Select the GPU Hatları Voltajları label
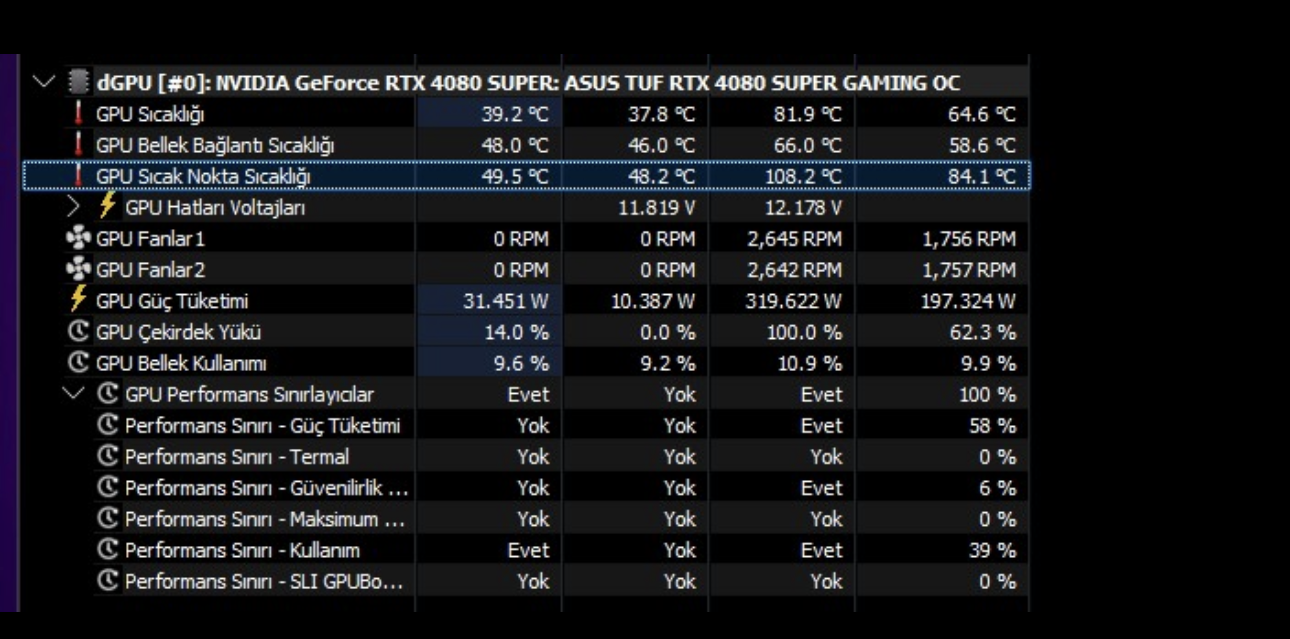This screenshot has height=639, width=1290. coord(215,208)
